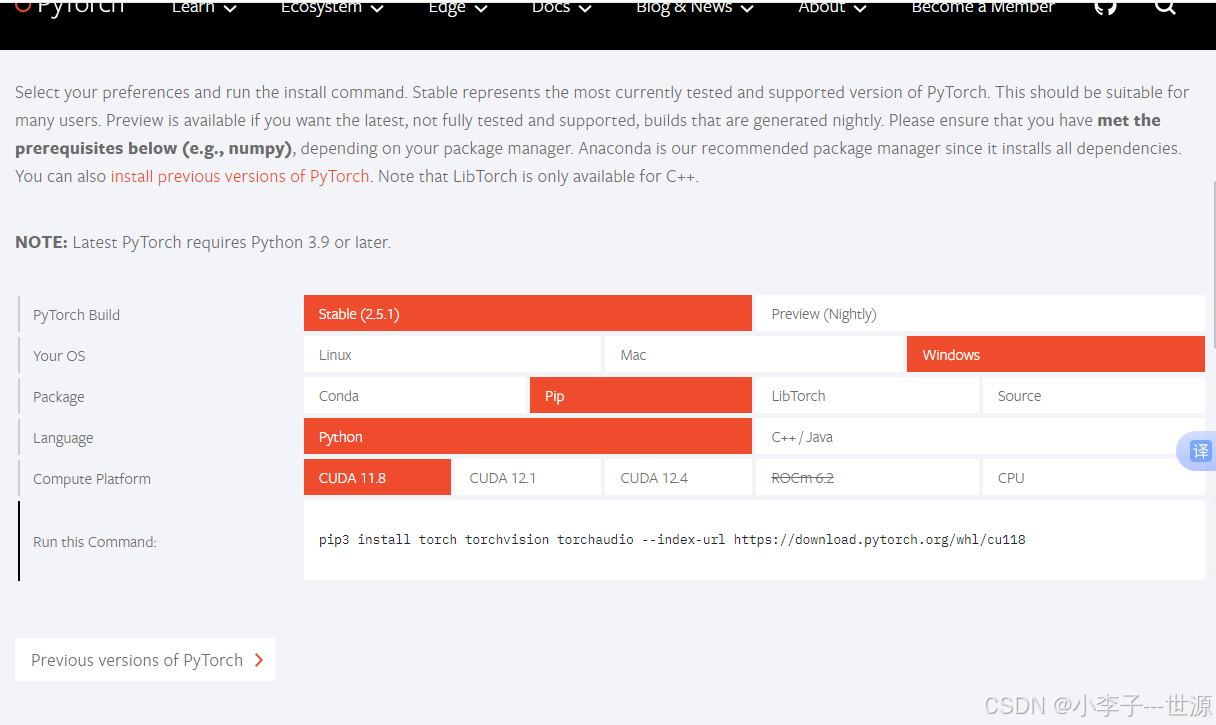Select CUDA 11.8 compute platform
This screenshot has width=1216, height=725.
pos(377,477)
